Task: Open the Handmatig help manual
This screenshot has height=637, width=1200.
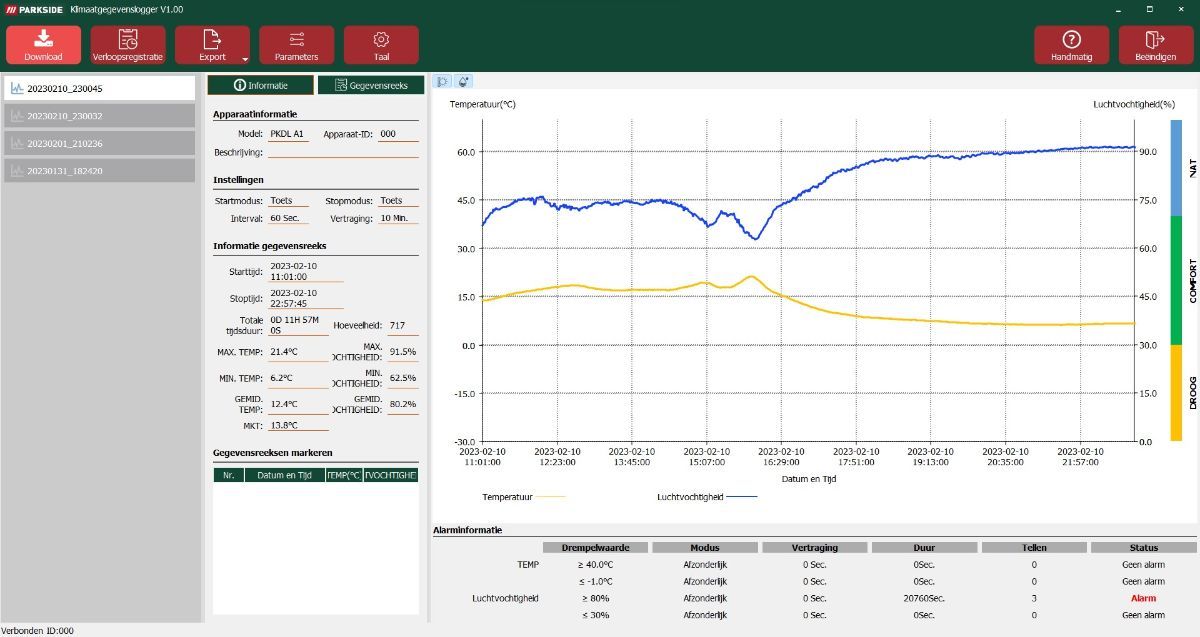Action: [x=1071, y=45]
